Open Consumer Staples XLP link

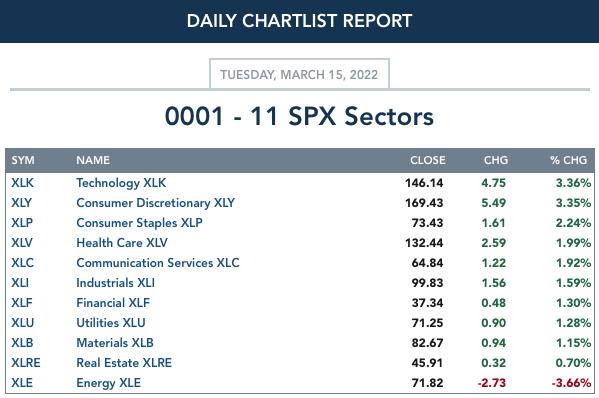pyautogui.click(x=139, y=223)
